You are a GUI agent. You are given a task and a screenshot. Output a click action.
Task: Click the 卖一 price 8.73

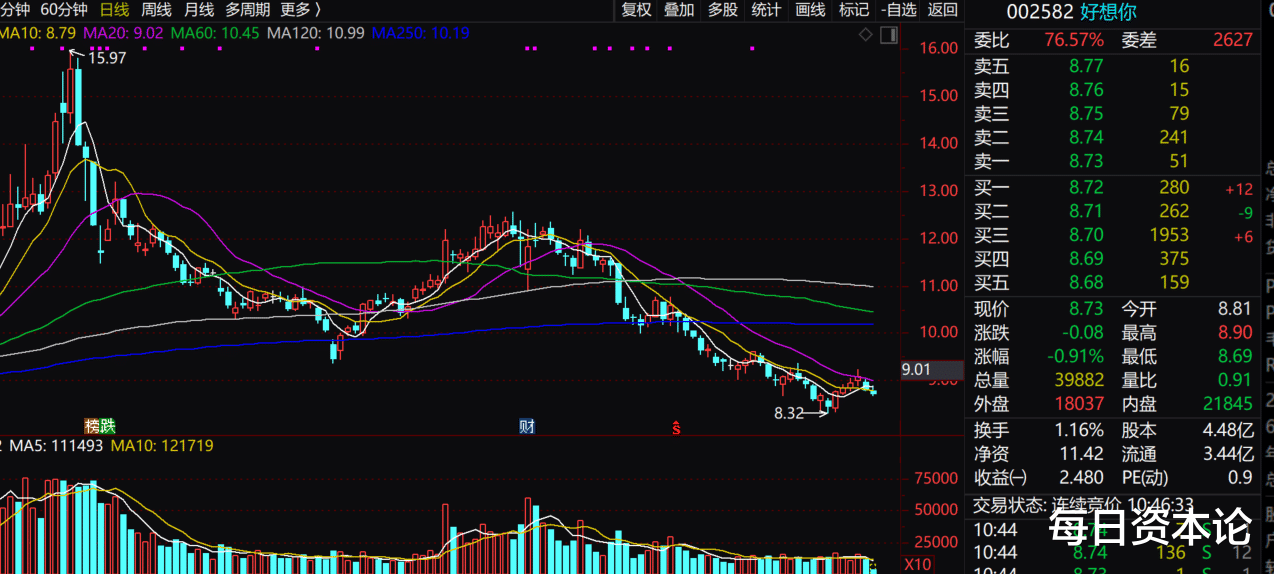click(1086, 161)
